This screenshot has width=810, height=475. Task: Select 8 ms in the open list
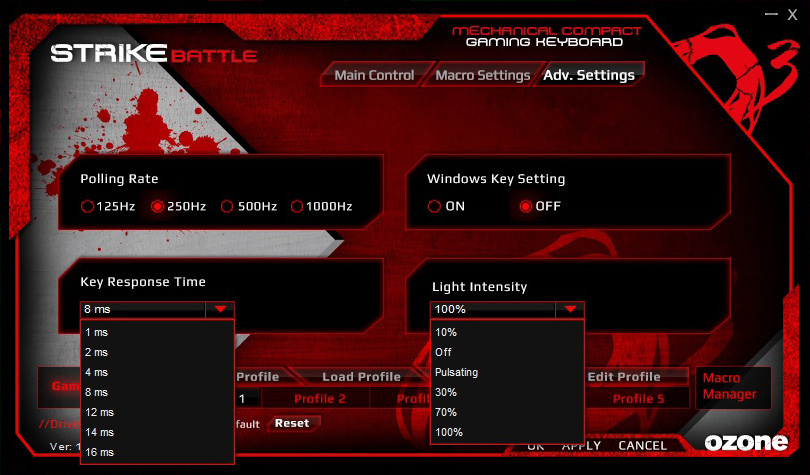coord(158,392)
